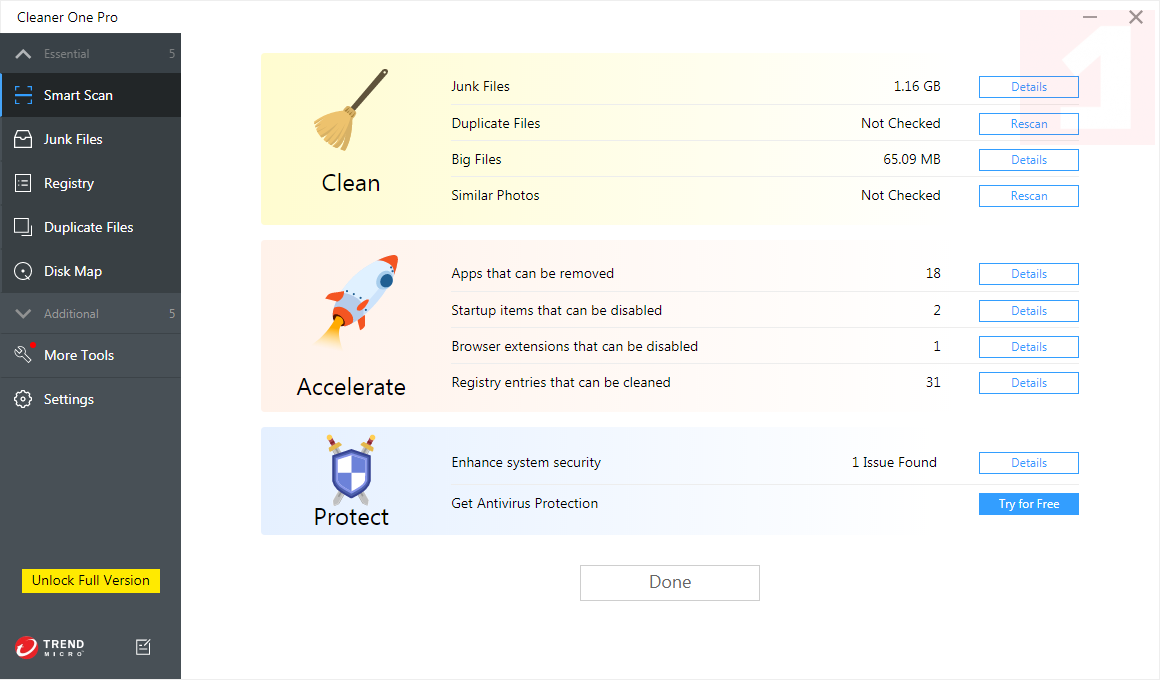Select Registry in the sidebar
This screenshot has width=1160, height=680.
coord(90,183)
